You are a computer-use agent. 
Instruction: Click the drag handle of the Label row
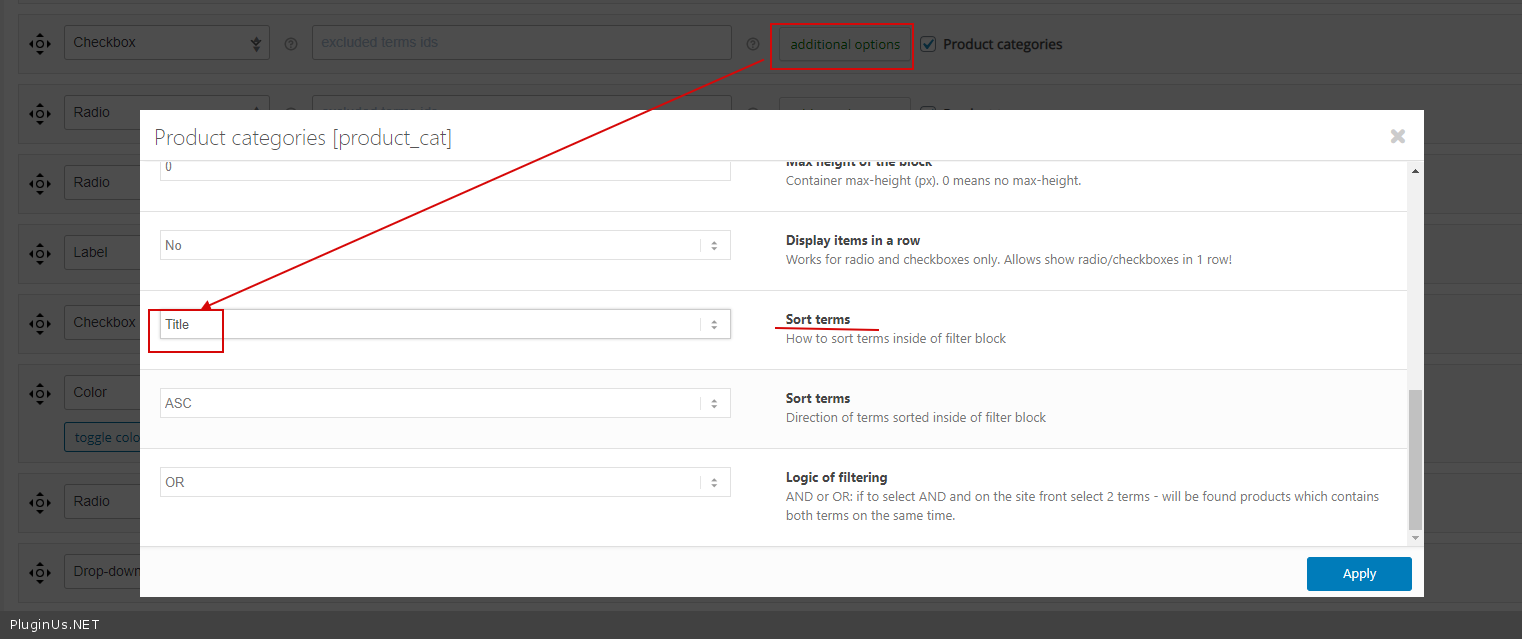(39, 253)
